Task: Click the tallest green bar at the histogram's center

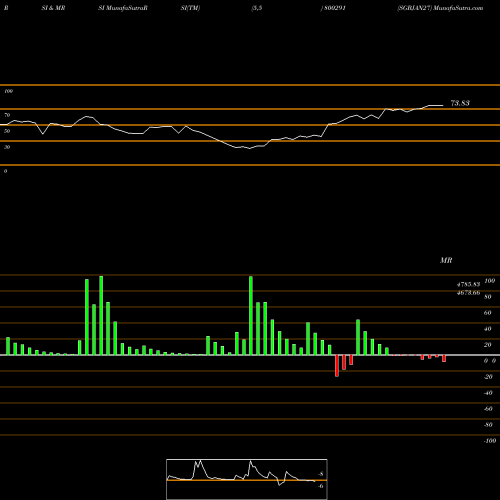Action: tap(251, 315)
